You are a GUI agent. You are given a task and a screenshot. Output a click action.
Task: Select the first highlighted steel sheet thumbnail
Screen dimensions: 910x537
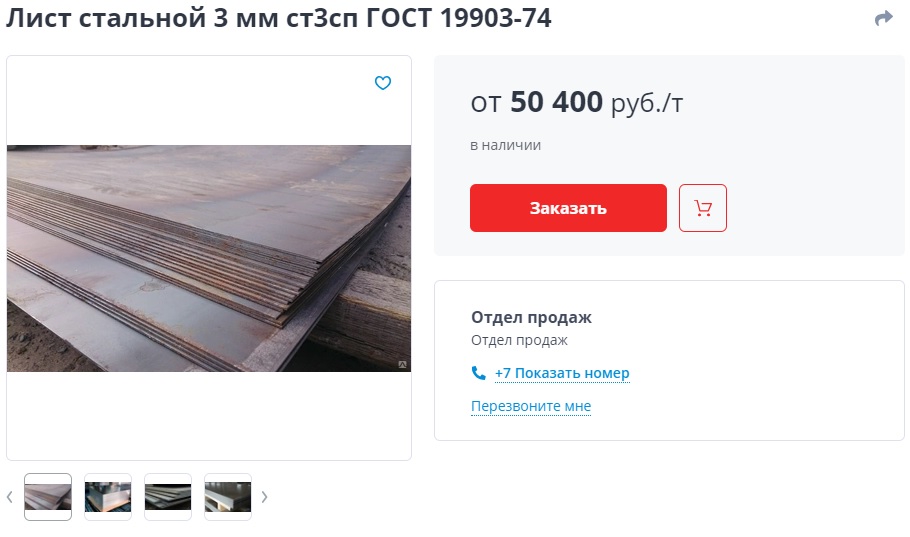[x=48, y=497]
